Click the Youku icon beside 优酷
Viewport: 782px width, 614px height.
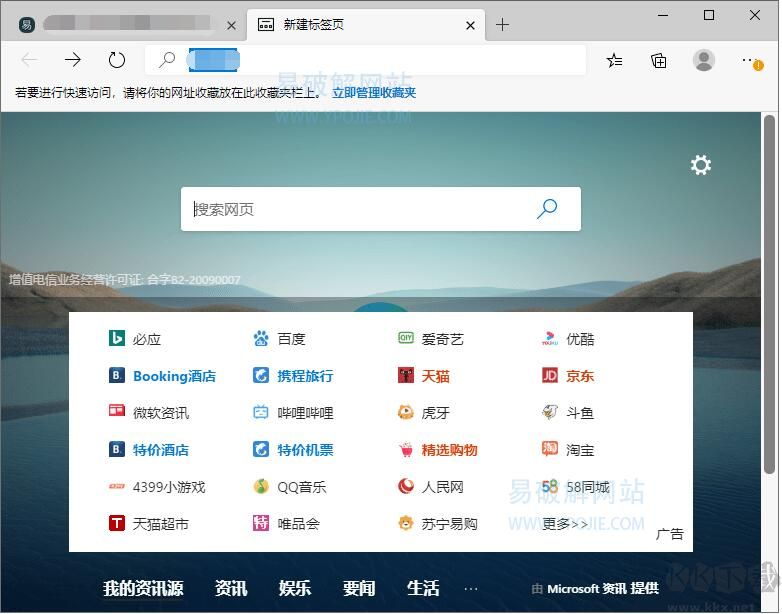(x=550, y=338)
